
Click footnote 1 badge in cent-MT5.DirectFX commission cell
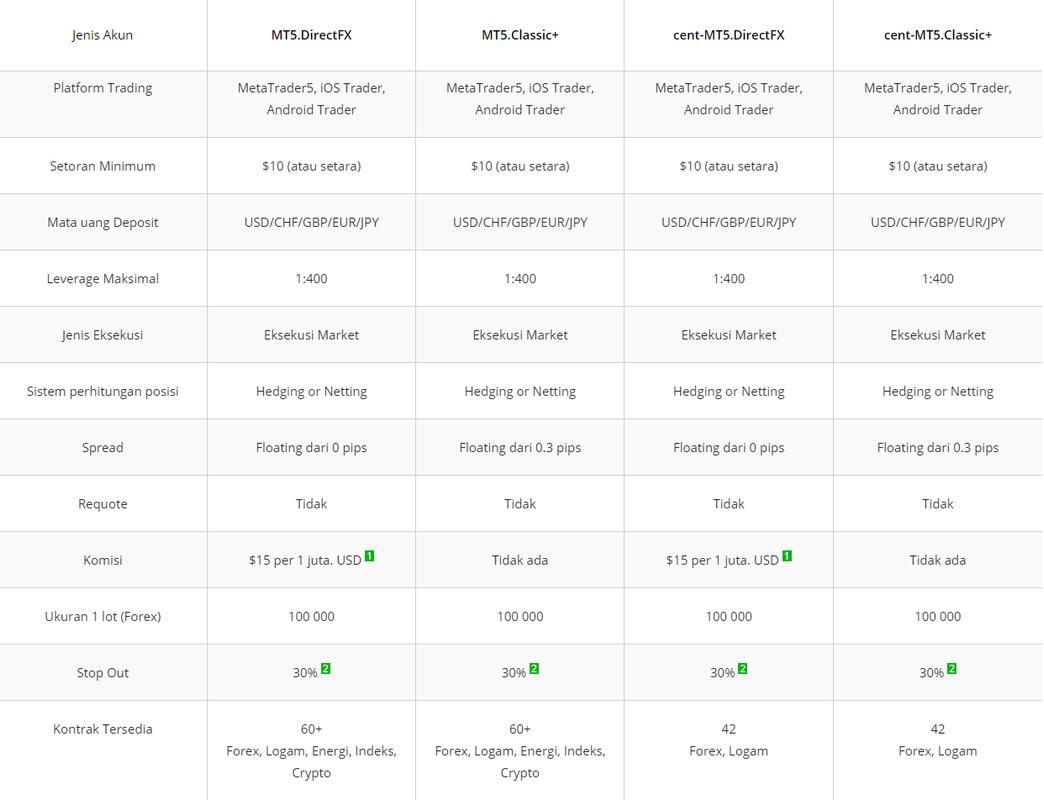(x=787, y=556)
